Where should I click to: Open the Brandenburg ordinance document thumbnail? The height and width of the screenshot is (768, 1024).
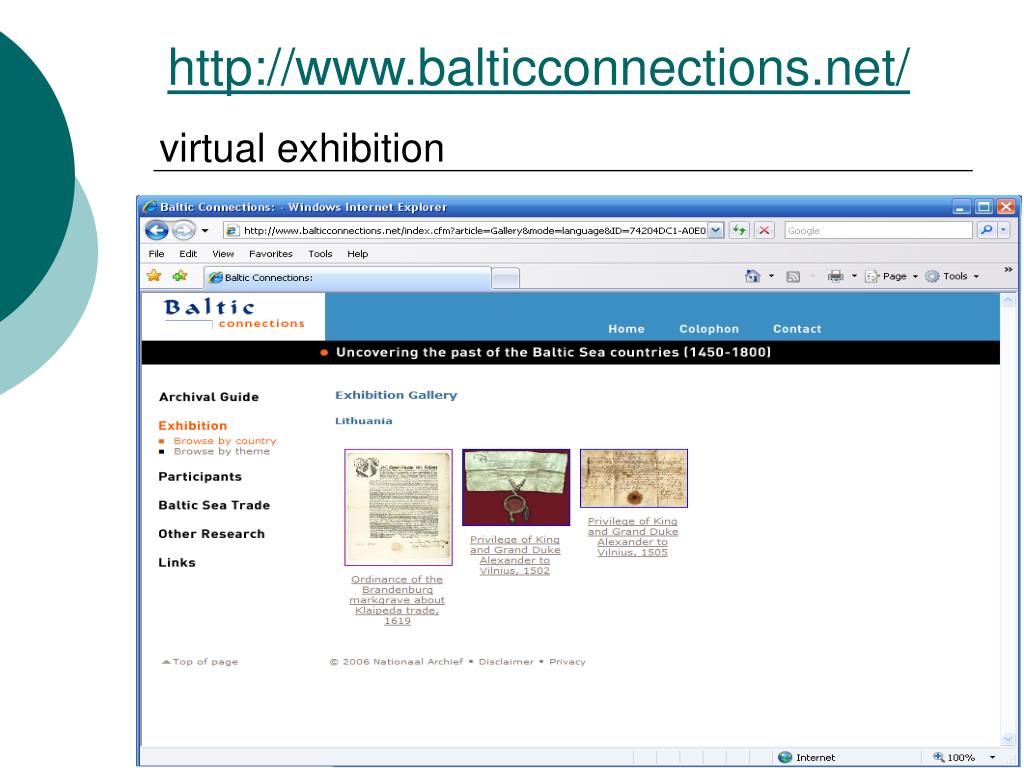point(398,507)
